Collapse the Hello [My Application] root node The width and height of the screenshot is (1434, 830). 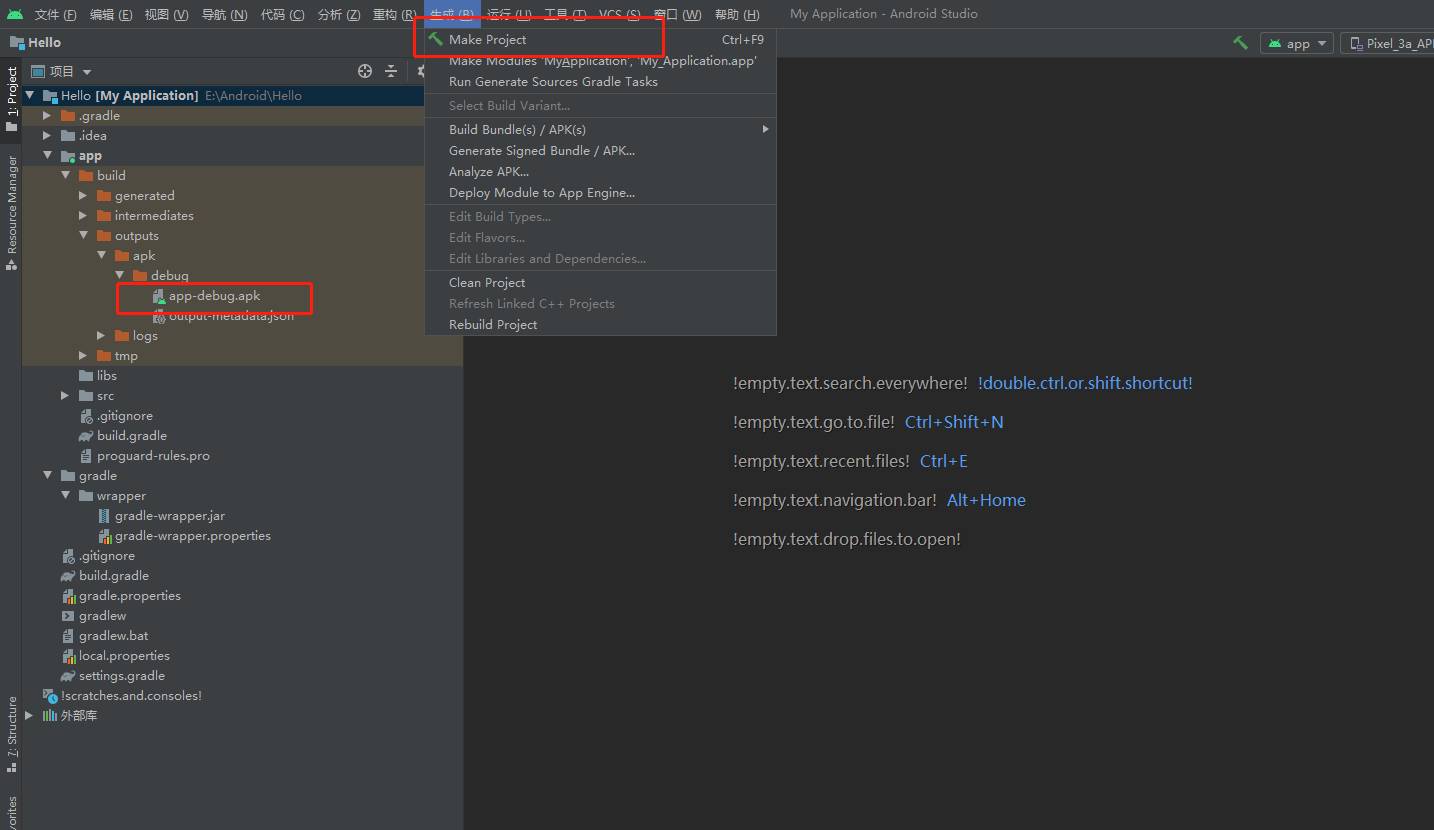pyautogui.click(x=29, y=96)
